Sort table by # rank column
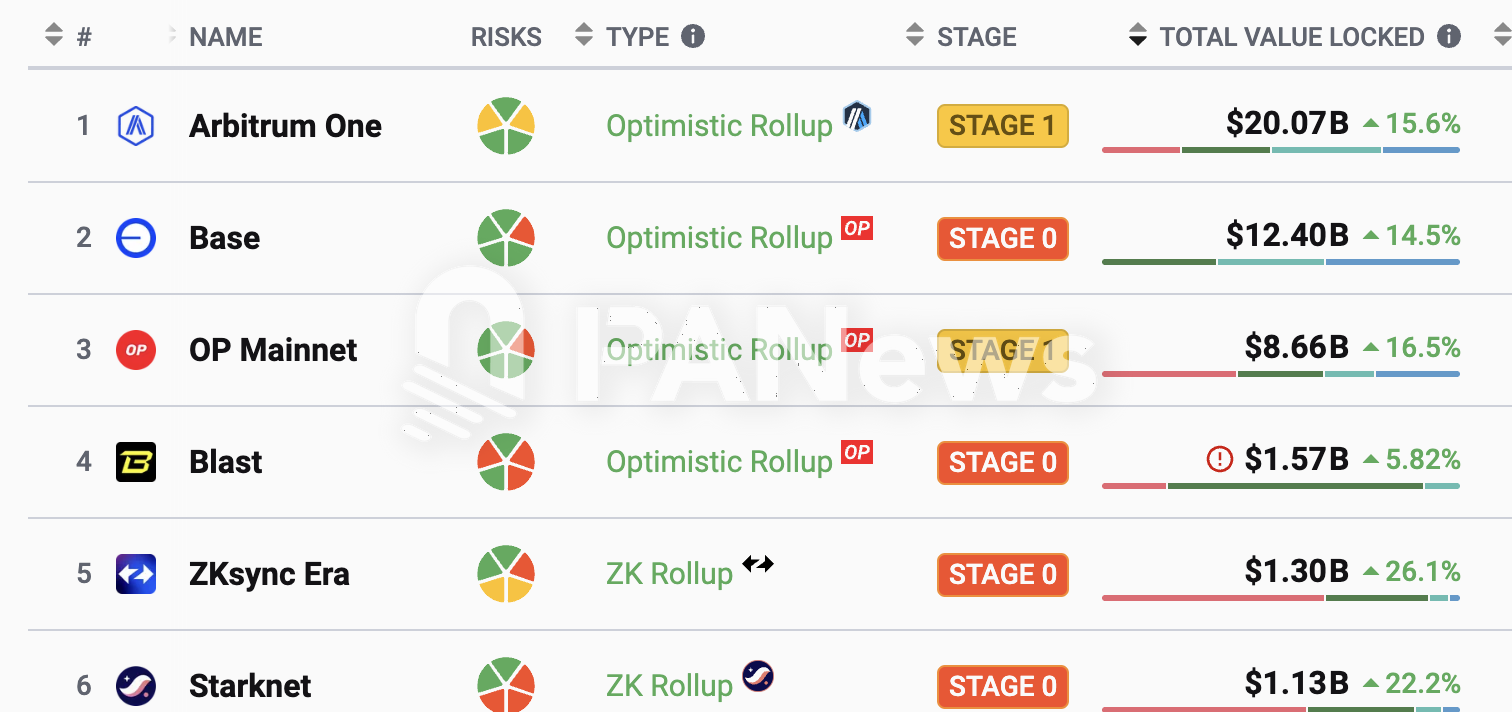The width and height of the screenshot is (1512, 712). tap(54, 36)
